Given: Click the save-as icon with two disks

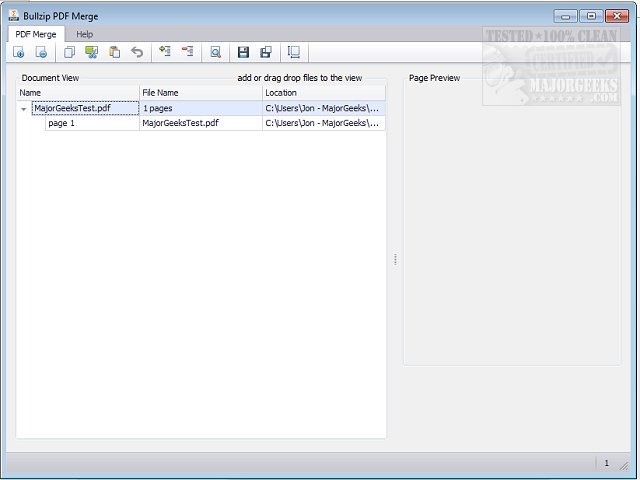Looking at the screenshot, I should tap(266, 52).
